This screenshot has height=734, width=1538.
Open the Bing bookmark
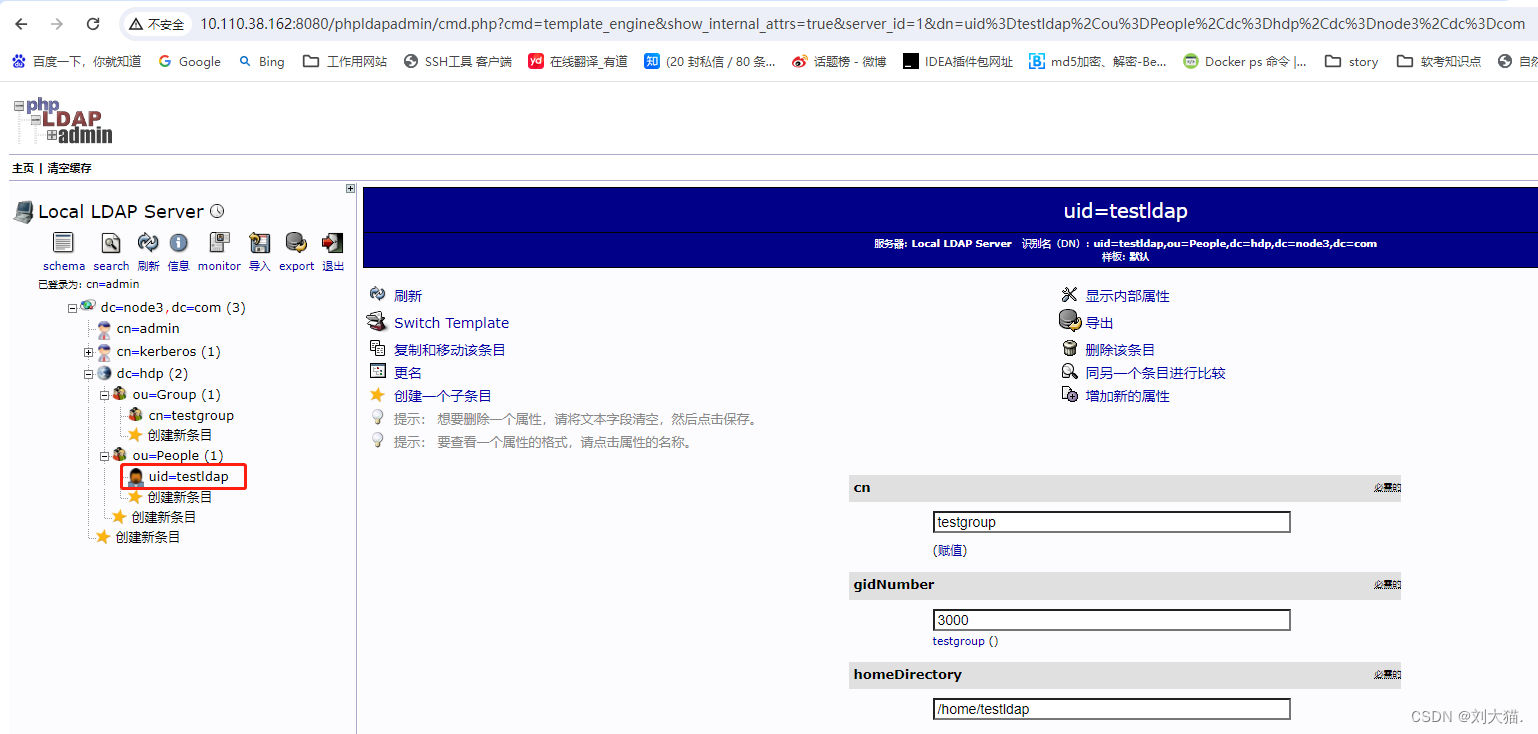click(261, 61)
